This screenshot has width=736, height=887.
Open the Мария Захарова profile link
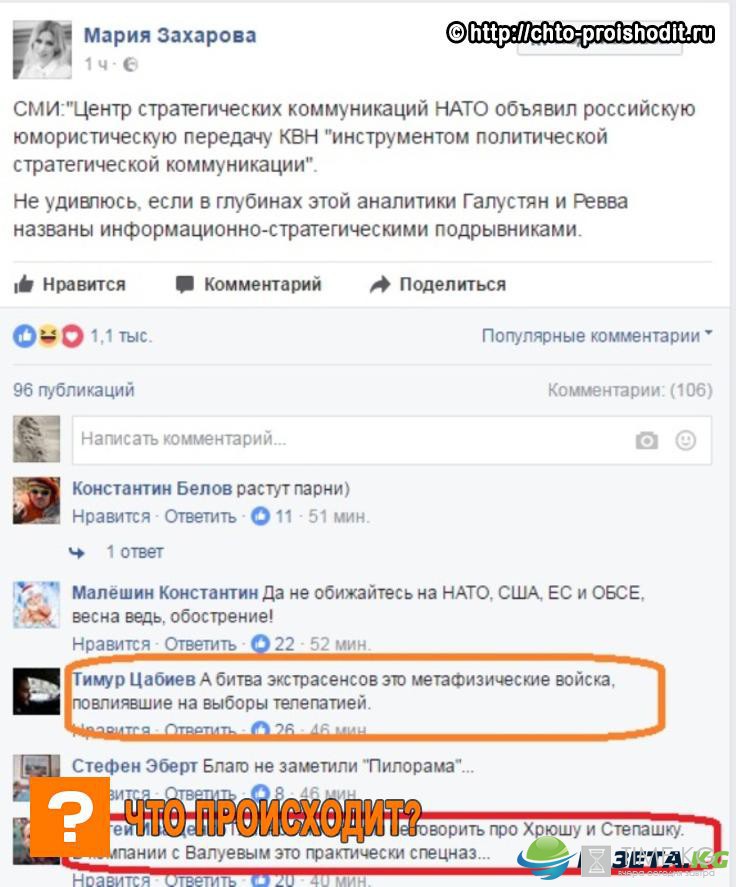pyautogui.click(x=170, y=35)
